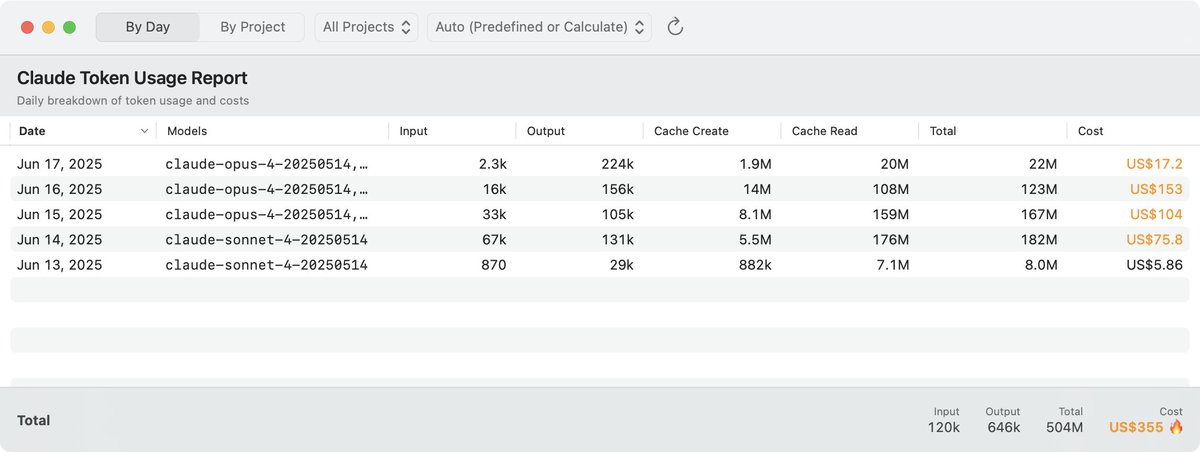Switch to the By Project tab

[x=252, y=27]
